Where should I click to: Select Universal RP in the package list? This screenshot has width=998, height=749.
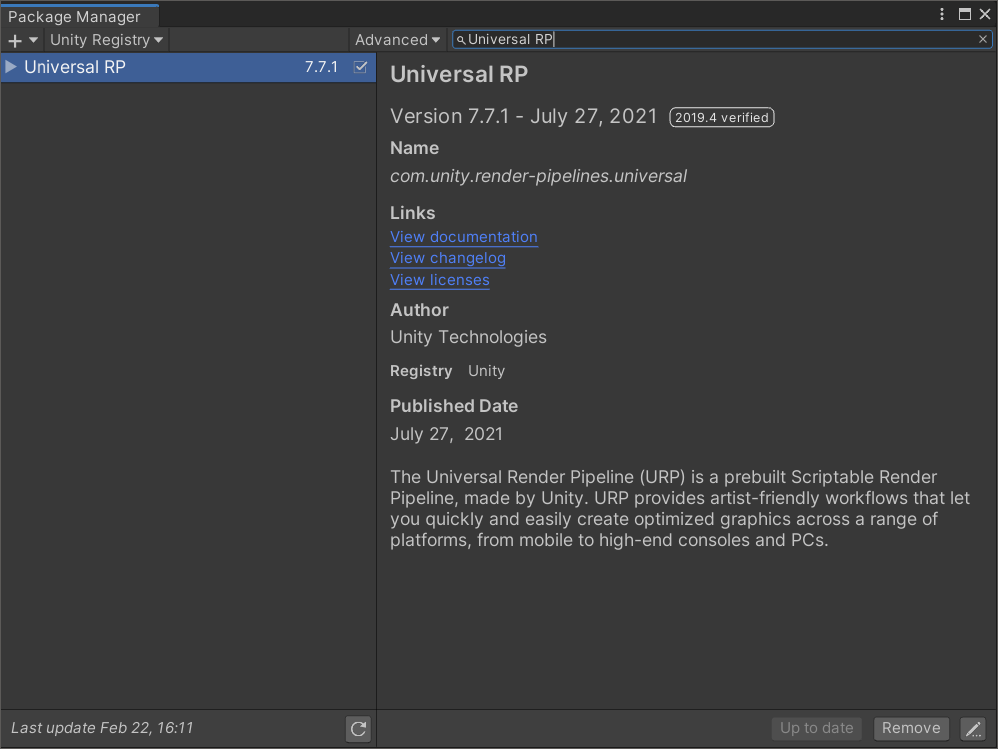pyautogui.click(x=150, y=66)
